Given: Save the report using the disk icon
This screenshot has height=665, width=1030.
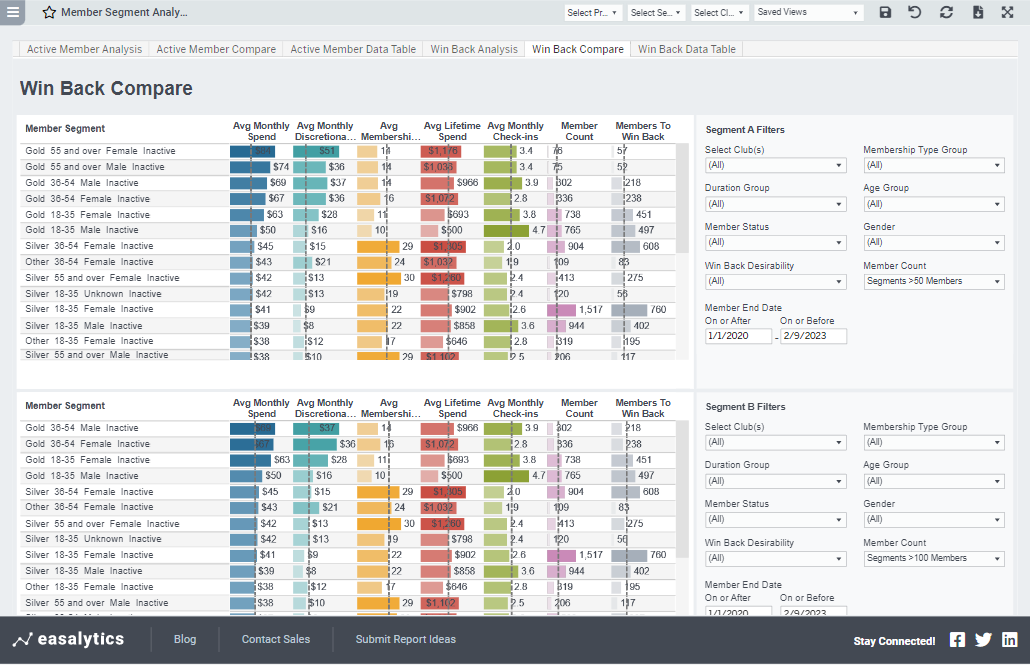Looking at the screenshot, I should [885, 11].
